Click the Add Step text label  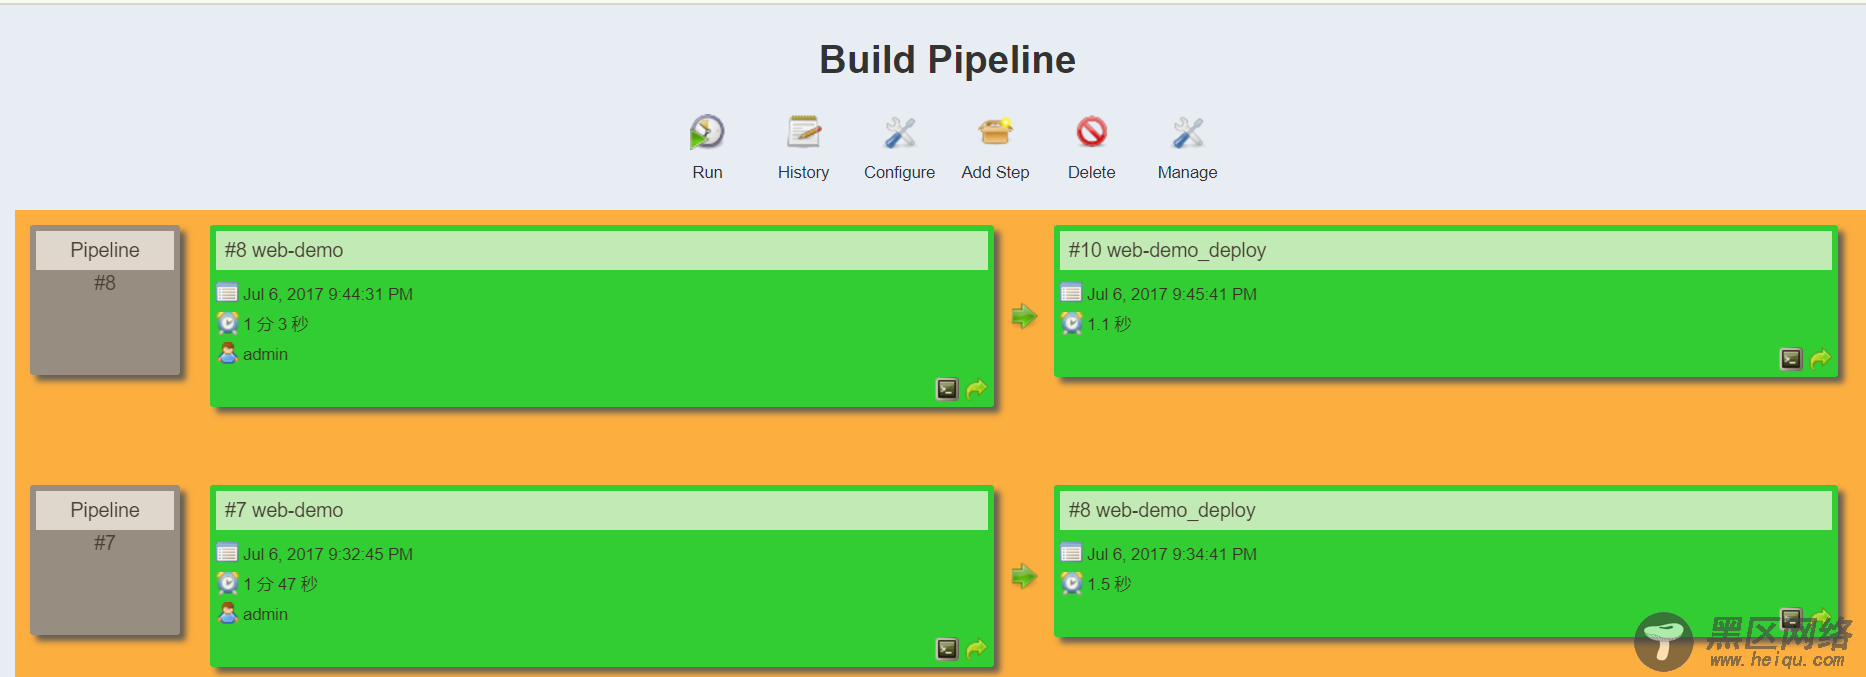pyautogui.click(x=995, y=172)
